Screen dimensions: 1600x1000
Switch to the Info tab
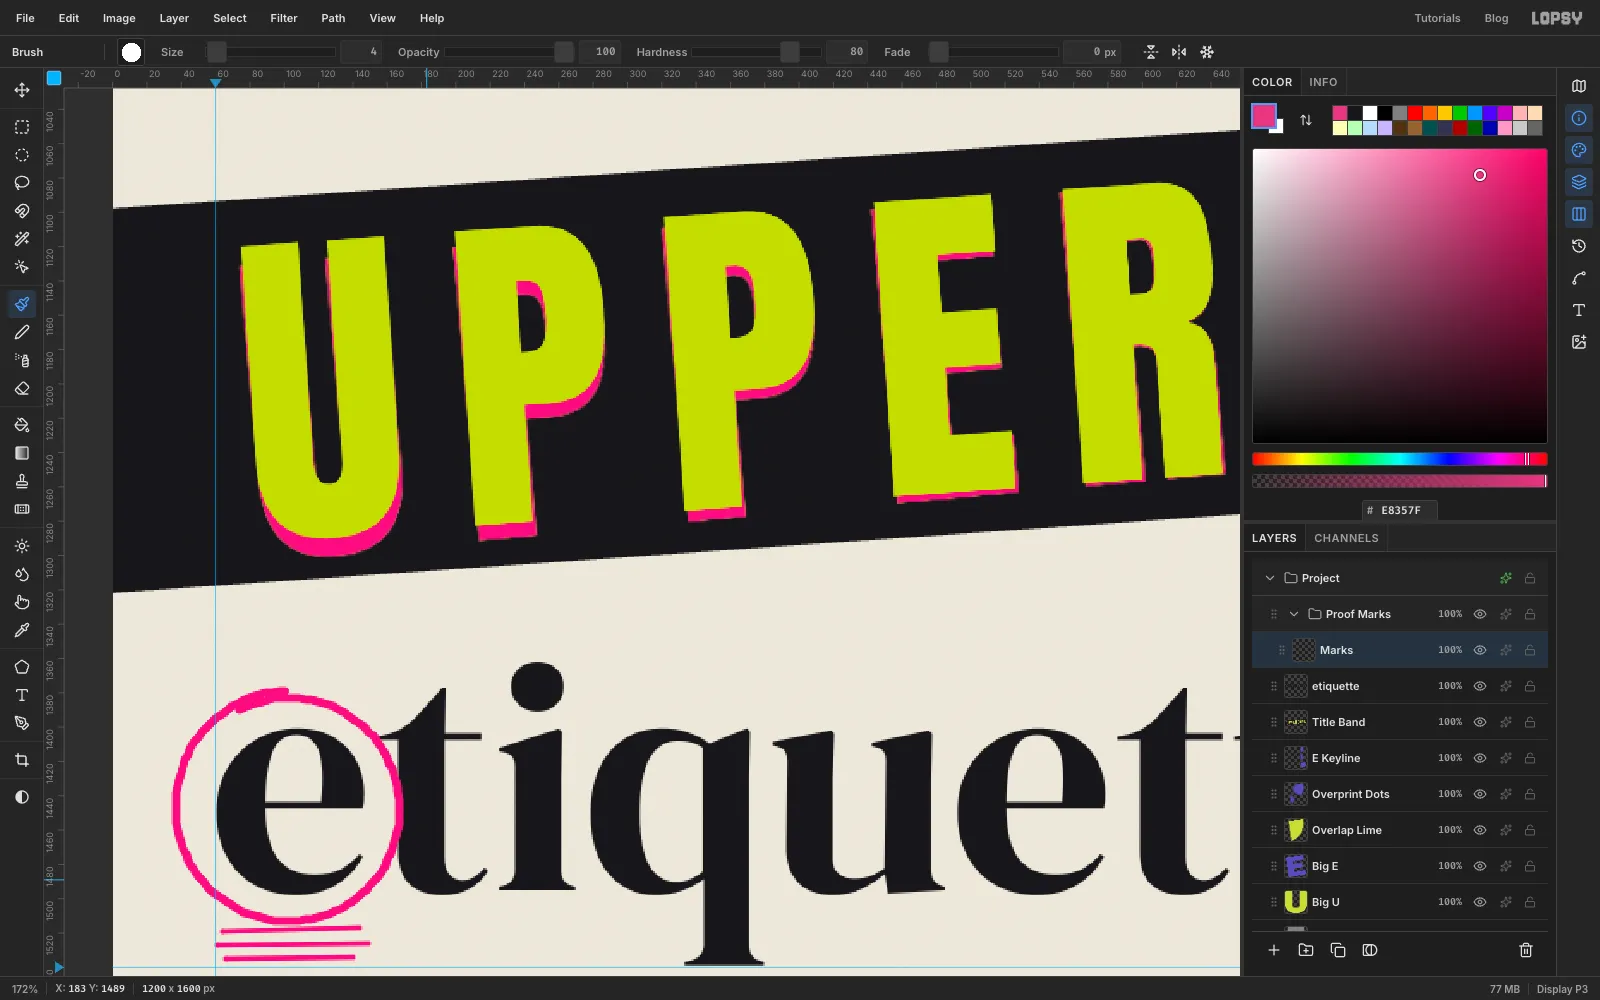[1323, 82]
